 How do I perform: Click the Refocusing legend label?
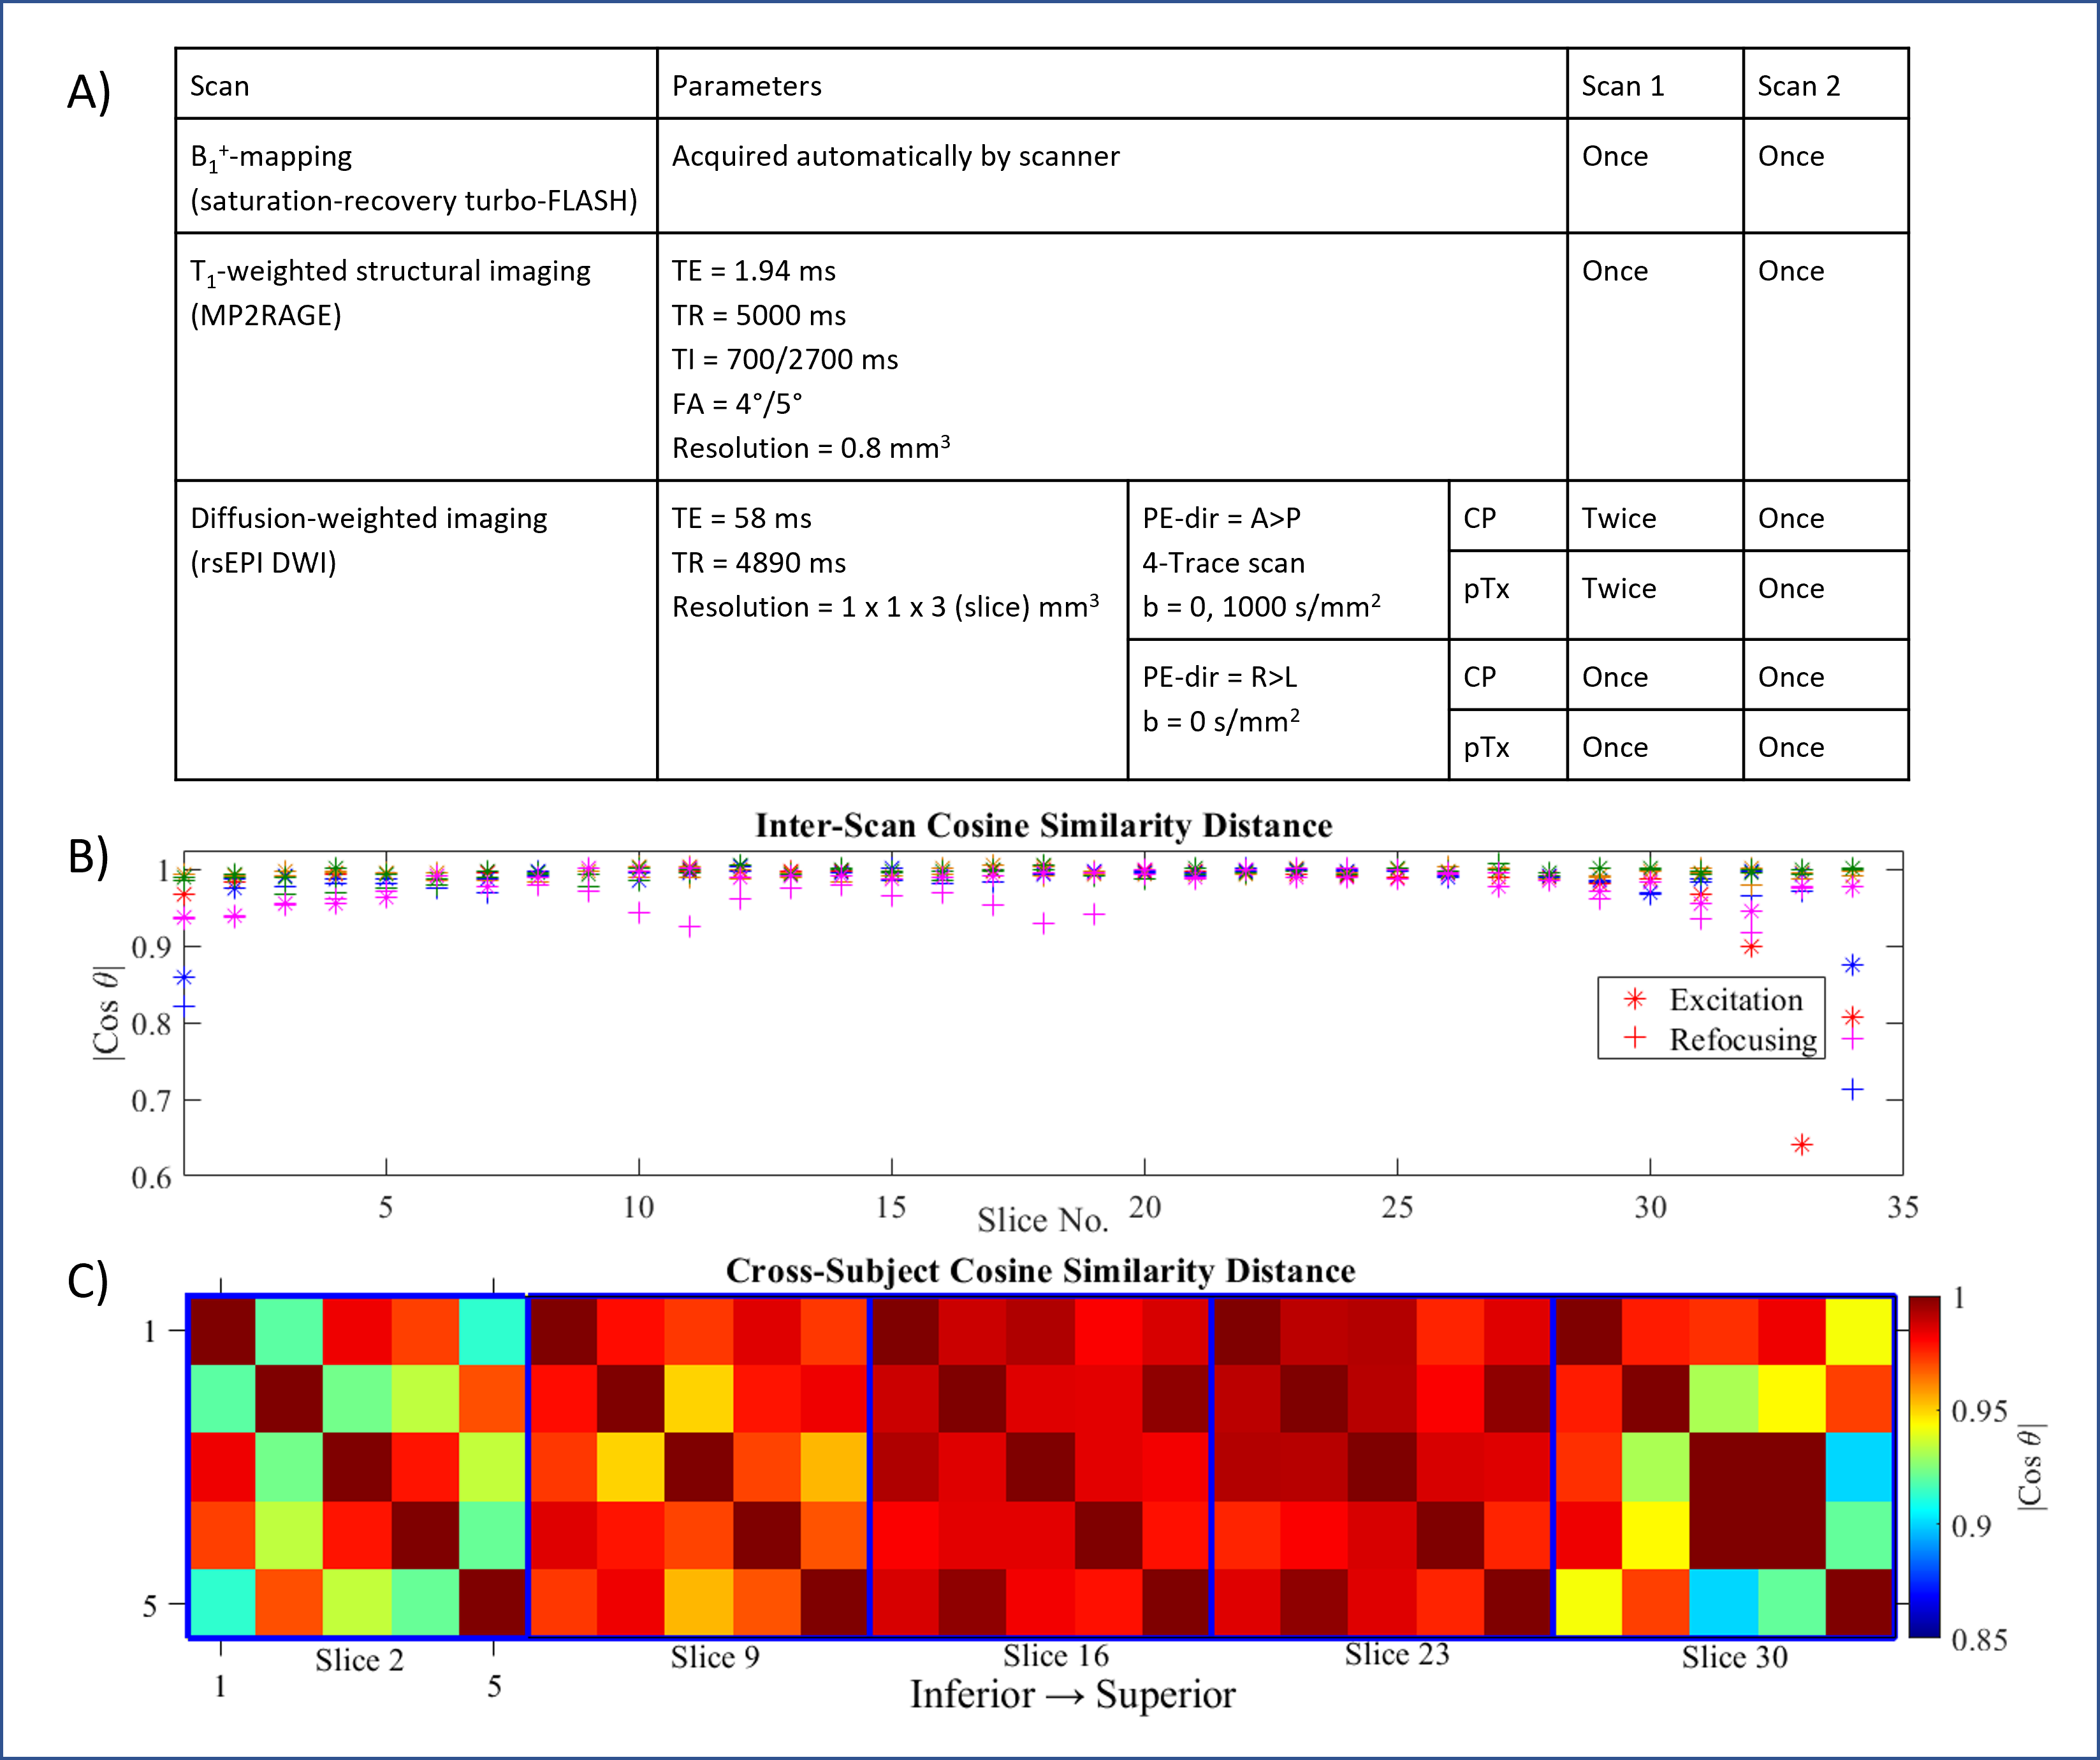(1743, 1039)
